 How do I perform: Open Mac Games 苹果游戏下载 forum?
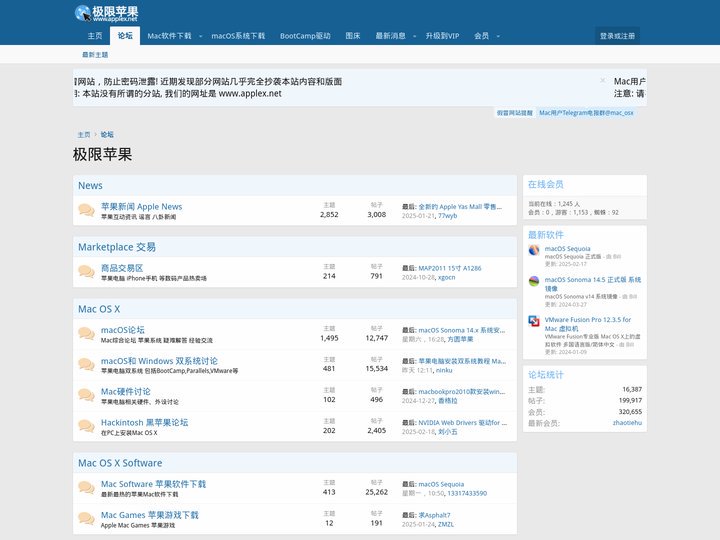pyautogui.click(x=150, y=515)
